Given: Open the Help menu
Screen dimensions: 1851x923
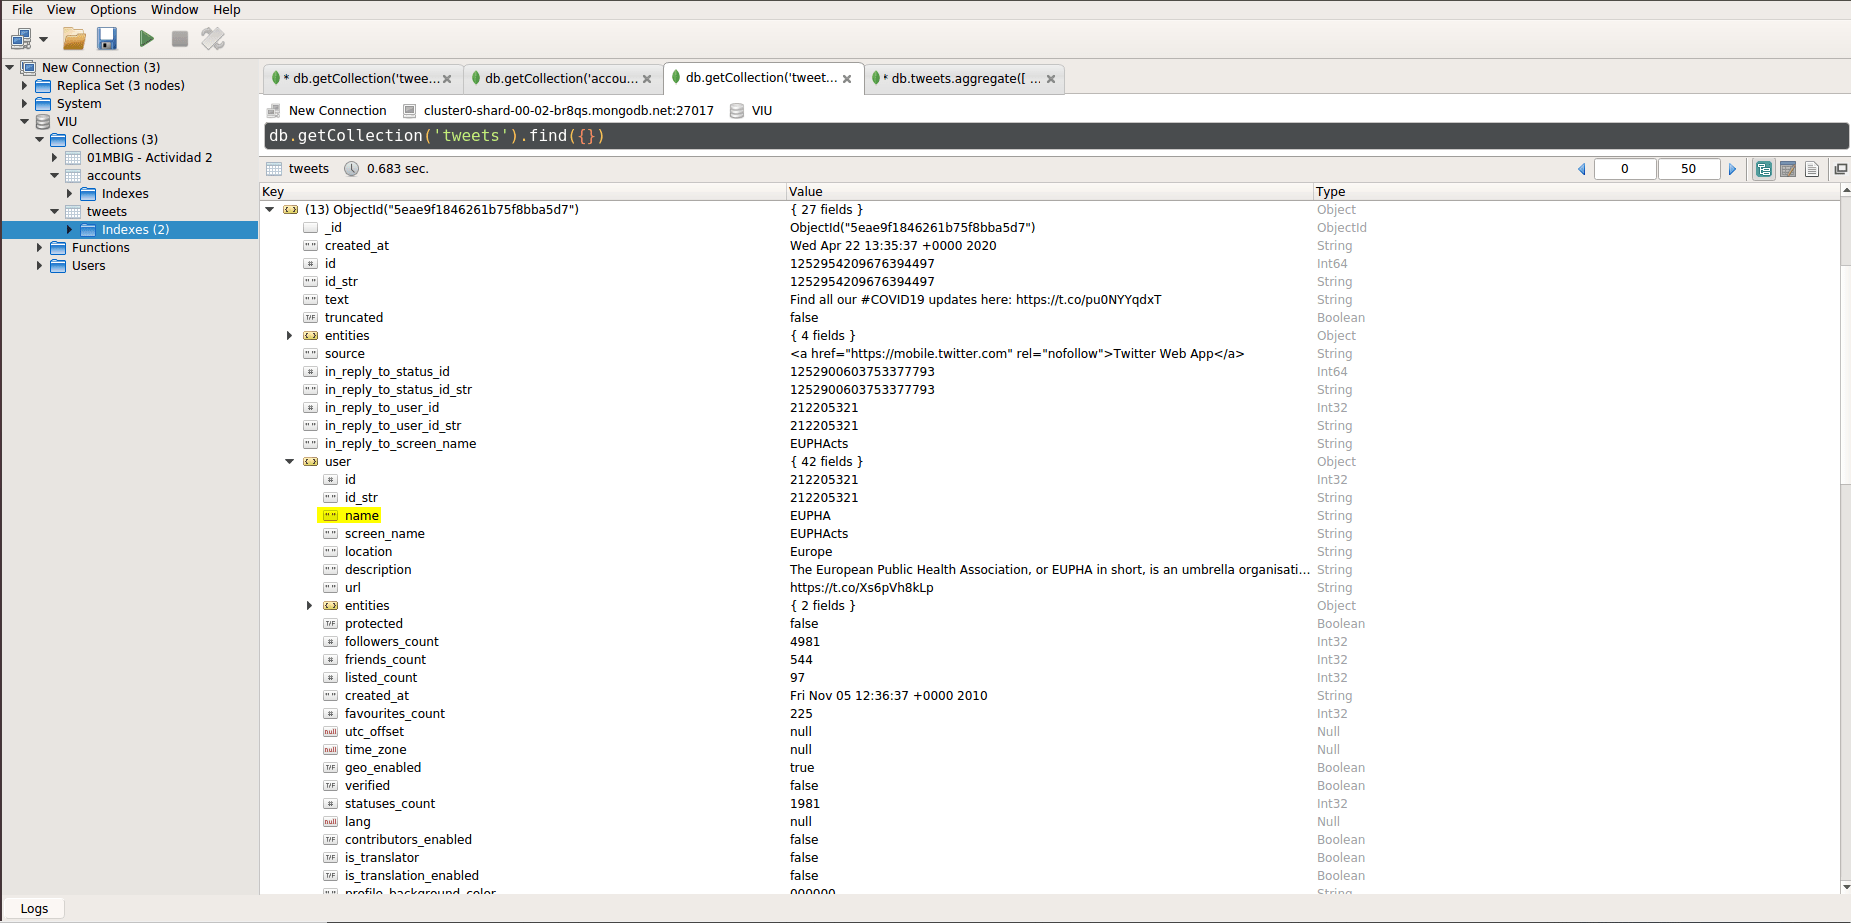Looking at the screenshot, I should (227, 9).
